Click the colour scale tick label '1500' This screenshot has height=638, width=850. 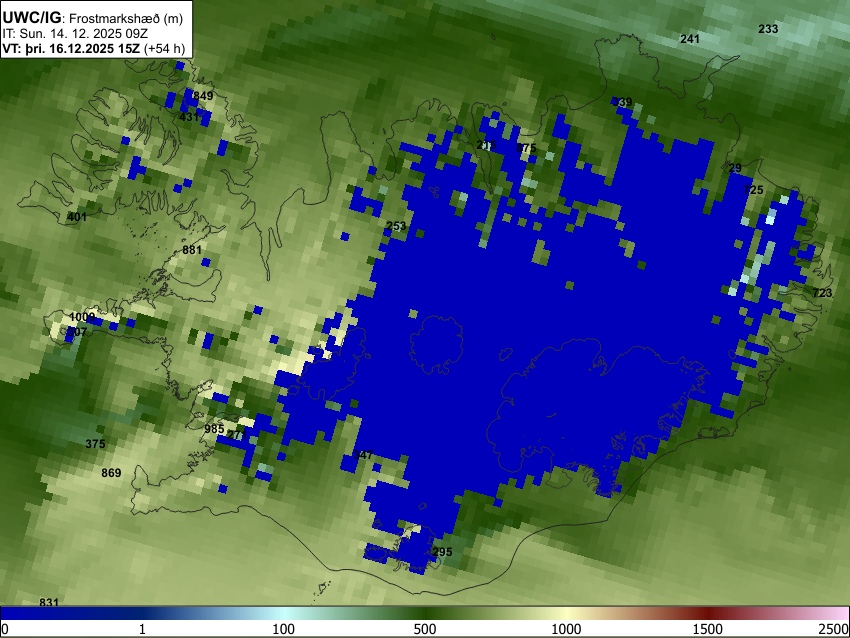coord(708,629)
